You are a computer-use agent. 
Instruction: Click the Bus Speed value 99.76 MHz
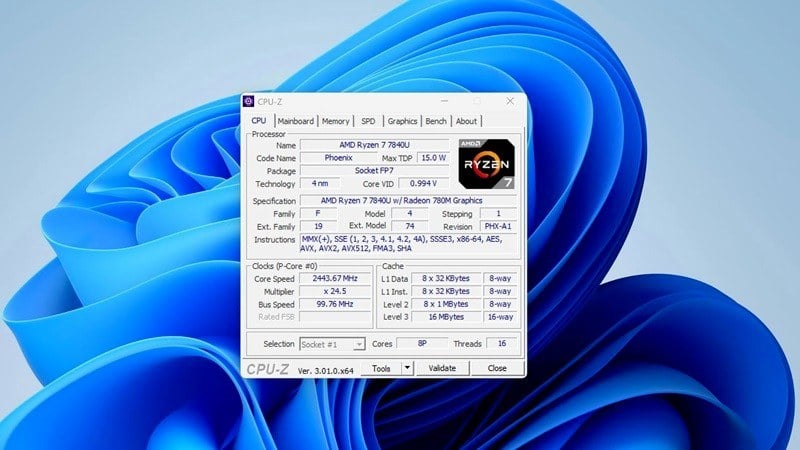(x=335, y=304)
